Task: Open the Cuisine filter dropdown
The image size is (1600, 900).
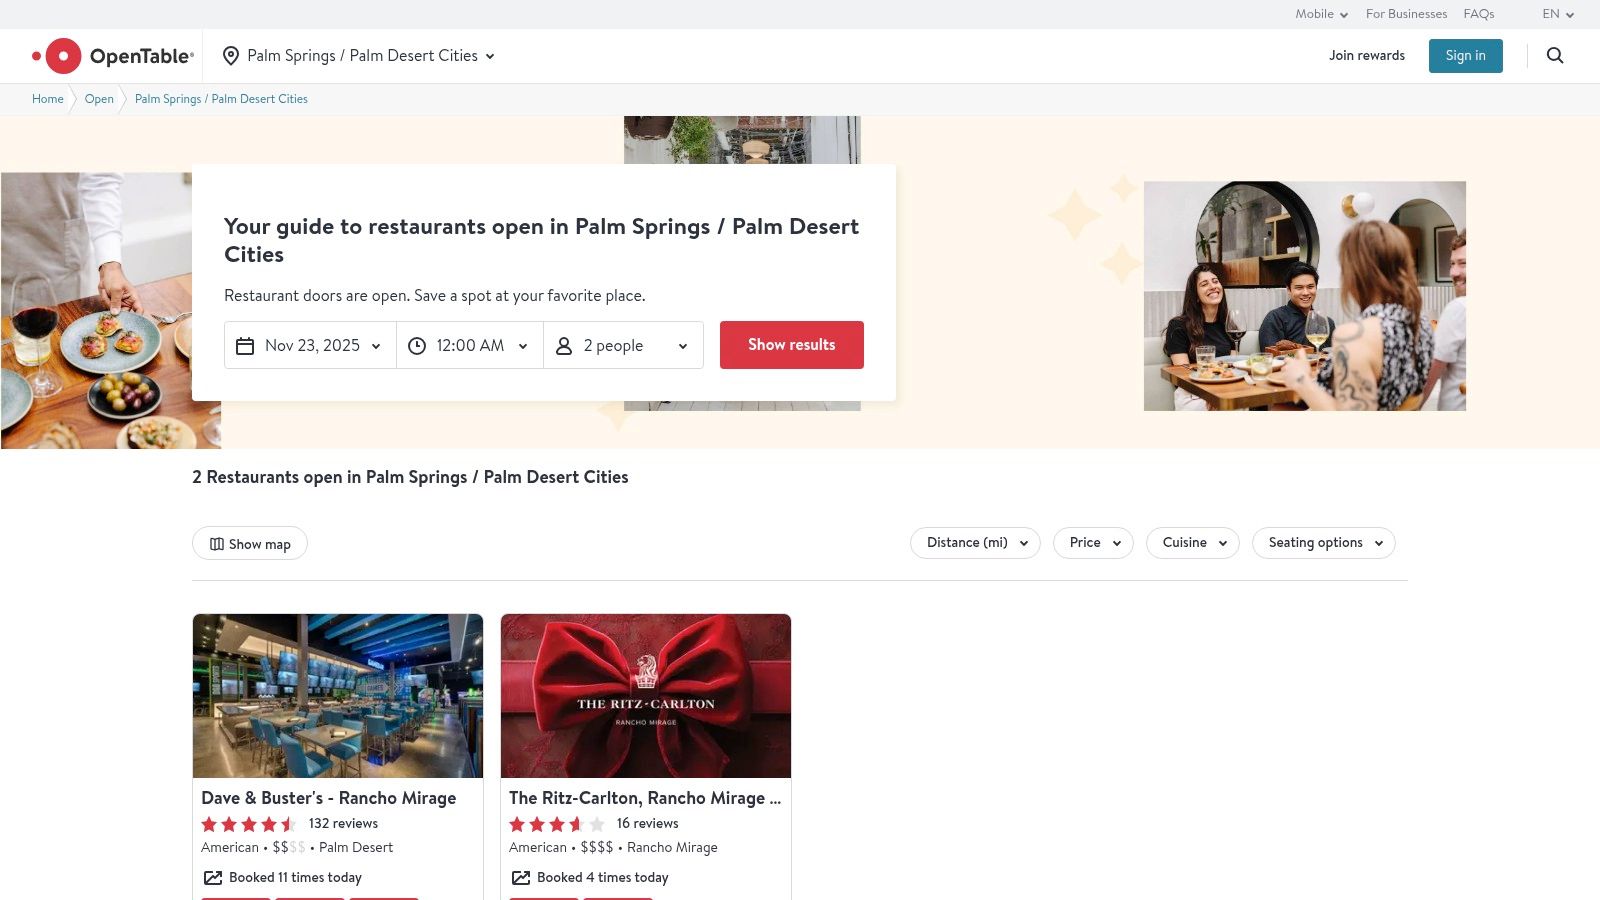Action: coord(1192,542)
